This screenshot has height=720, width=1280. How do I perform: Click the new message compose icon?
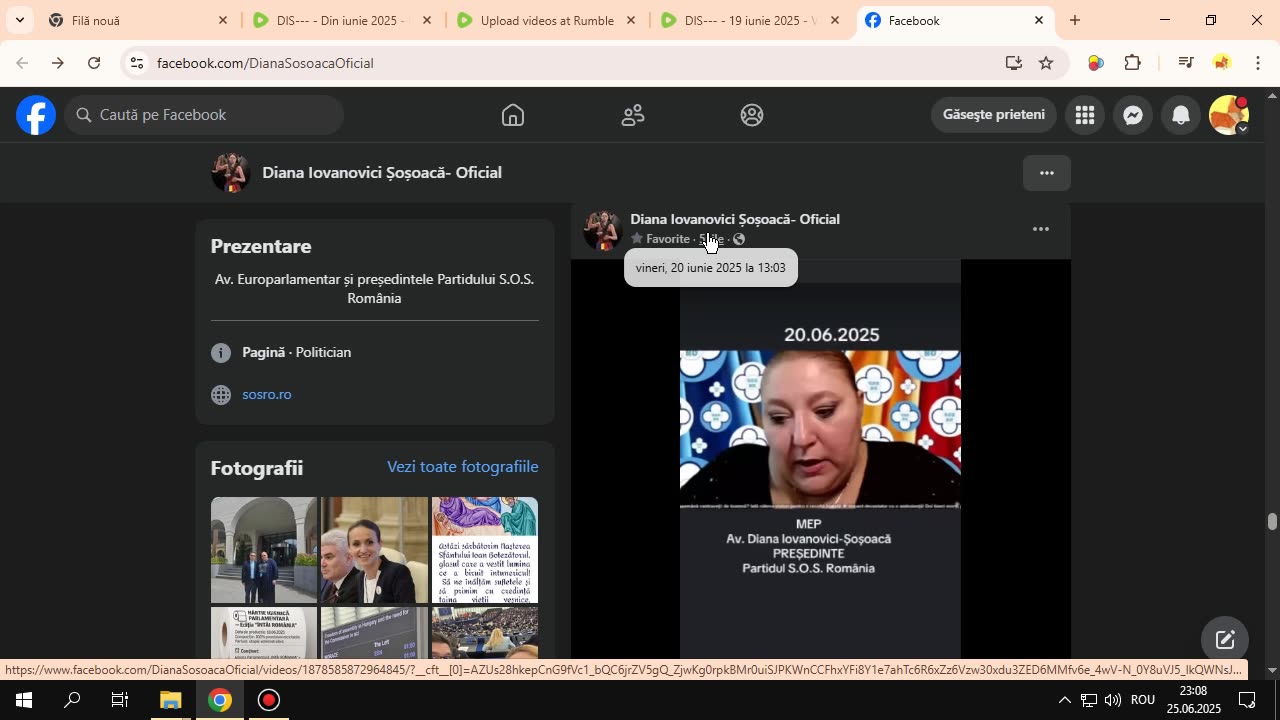pos(1225,640)
